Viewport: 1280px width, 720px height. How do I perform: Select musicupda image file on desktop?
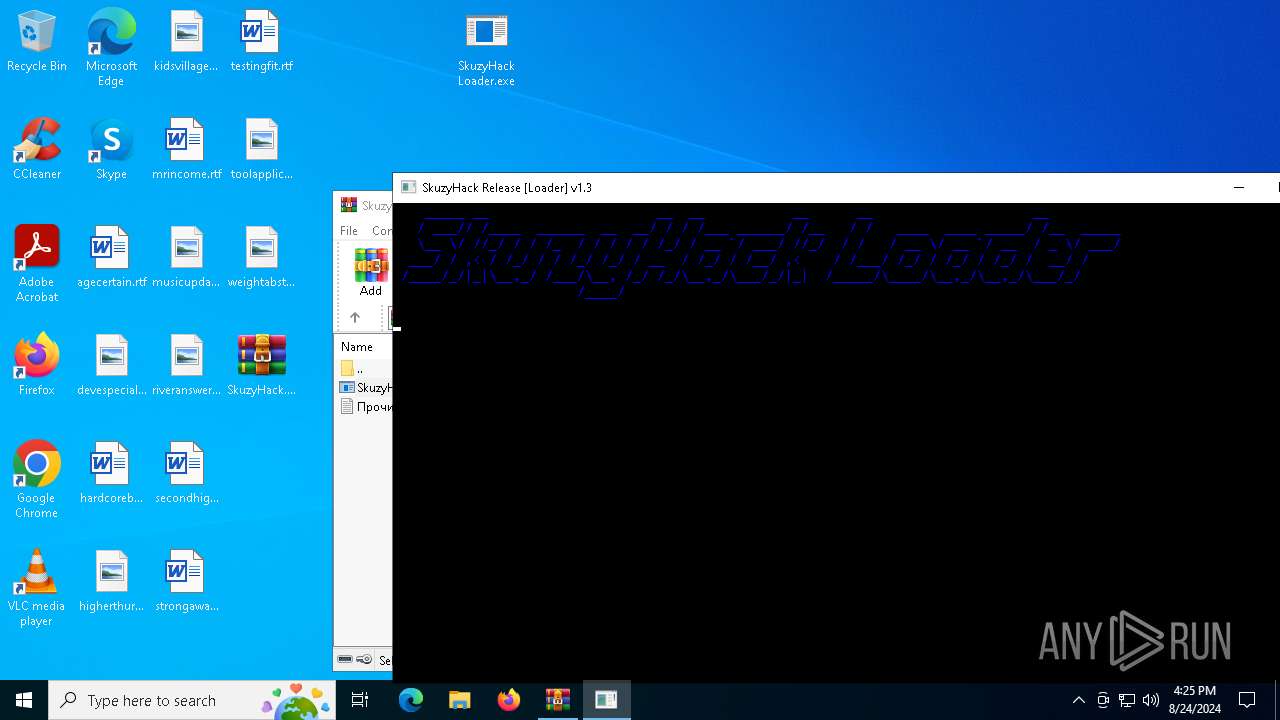pyautogui.click(x=186, y=258)
